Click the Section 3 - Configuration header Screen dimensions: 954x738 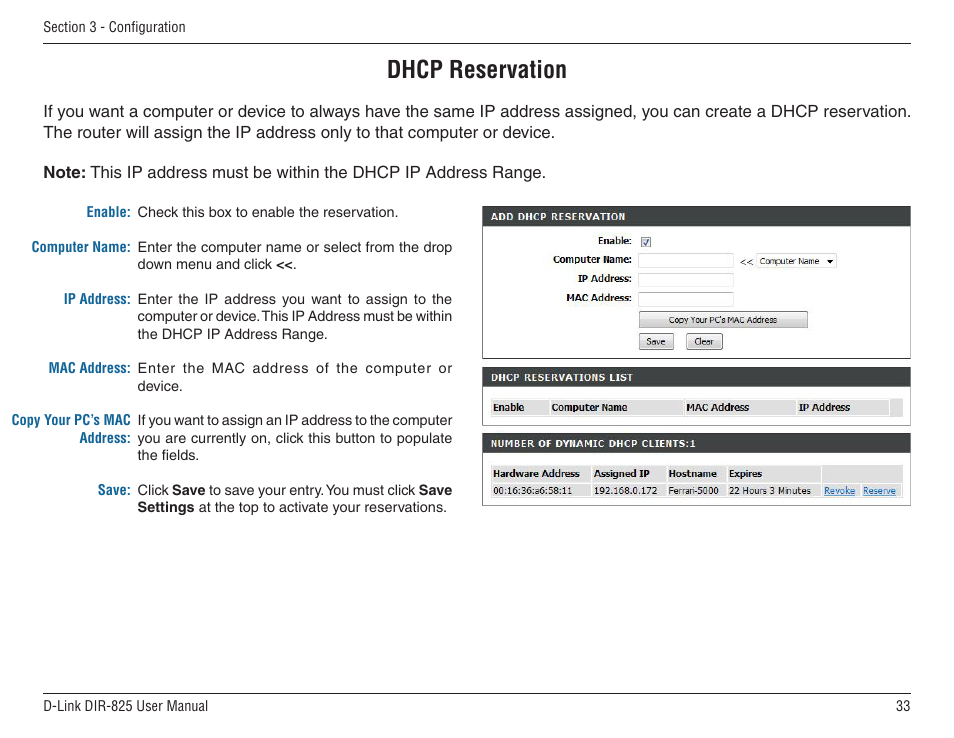(114, 27)
